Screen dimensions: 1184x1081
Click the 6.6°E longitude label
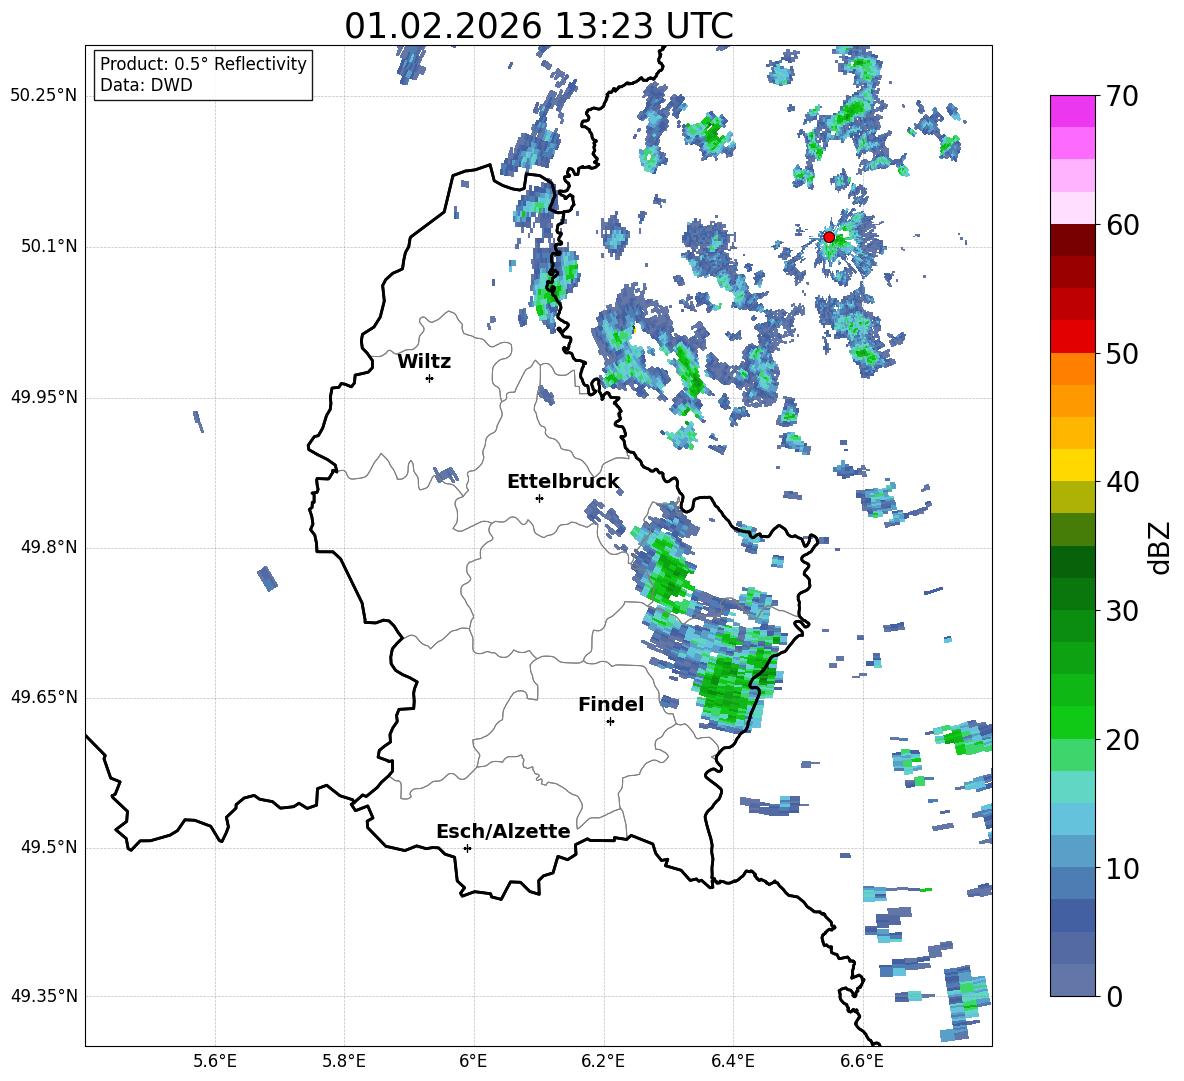(862, 1061)
